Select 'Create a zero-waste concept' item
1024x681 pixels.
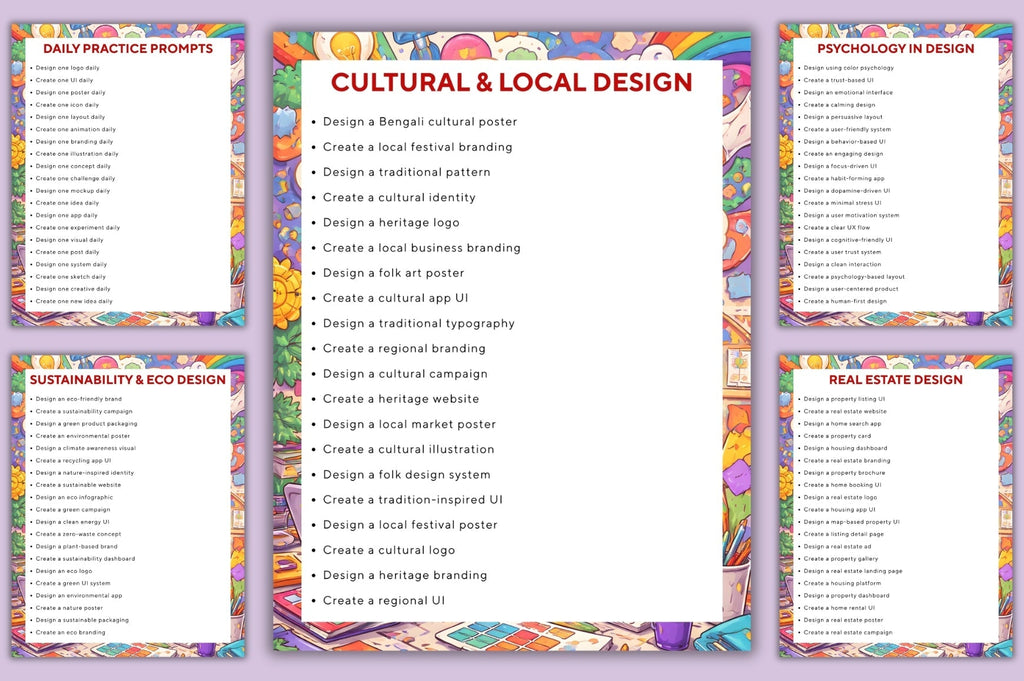pyautogui.click(x=78, y=534)
